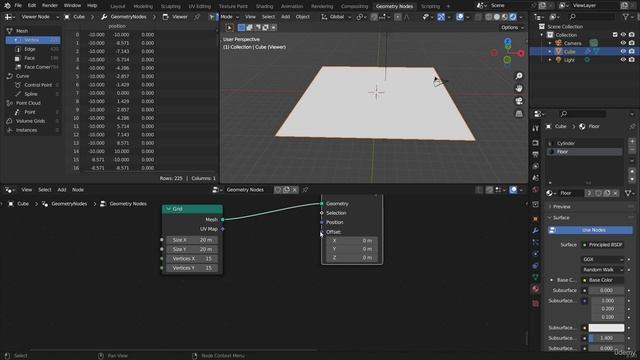Select rendered viewport shading sphere
640x360 pixels.
[513, 17]
